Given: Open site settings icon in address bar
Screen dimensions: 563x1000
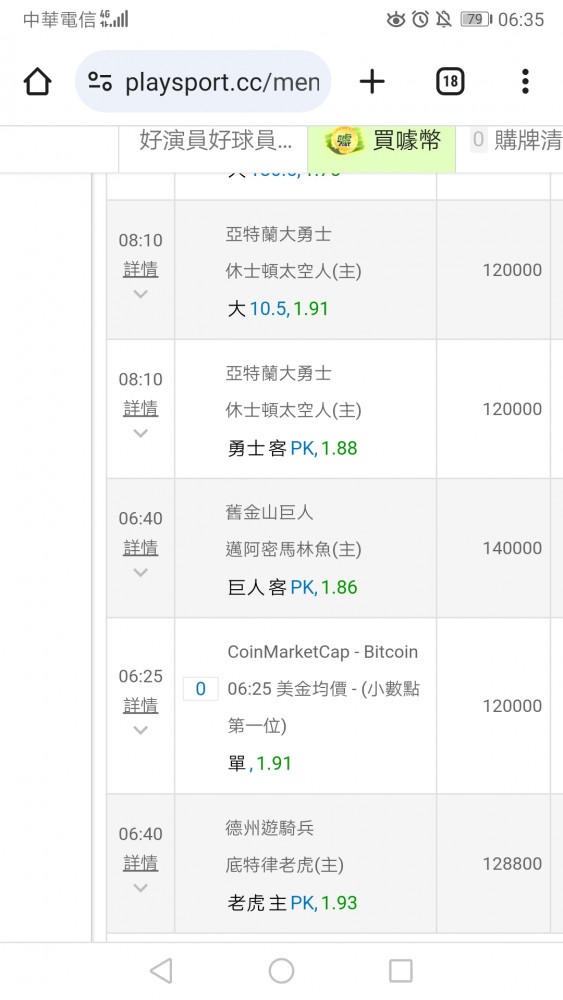Looking at the screenshot, I should click(100, 82).
